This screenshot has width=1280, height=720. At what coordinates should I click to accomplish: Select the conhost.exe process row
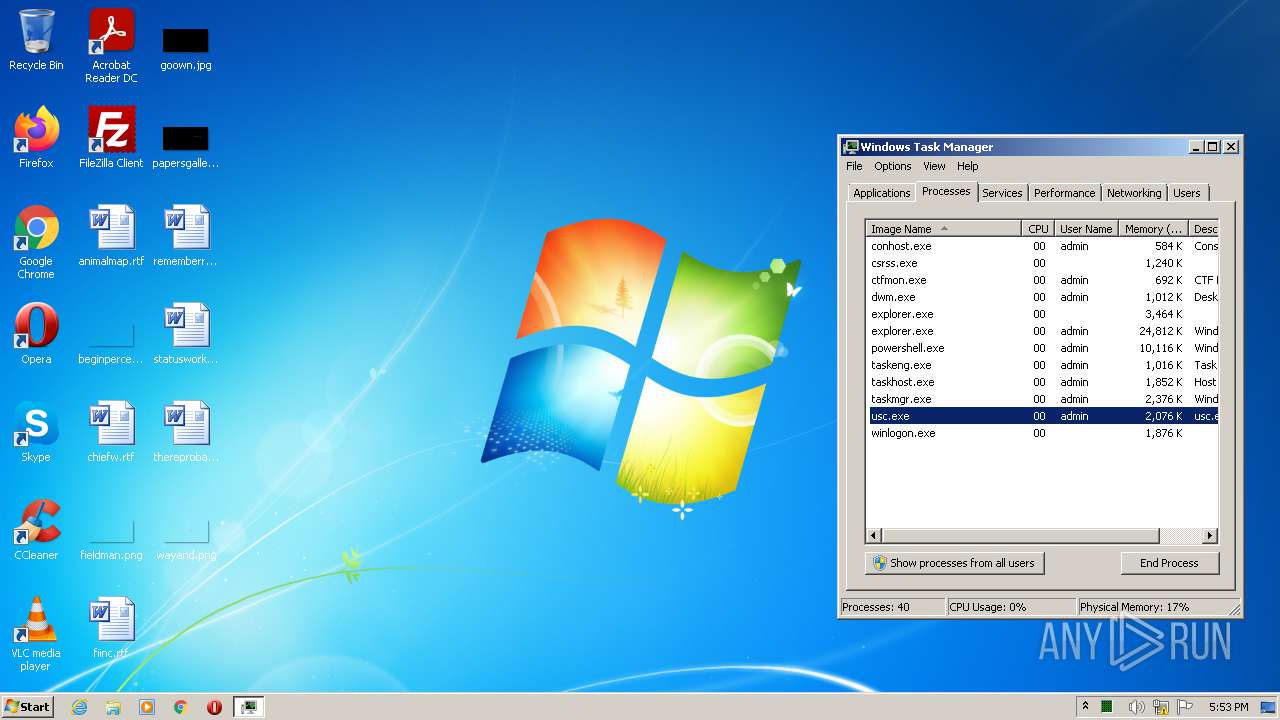point(1042,246)
